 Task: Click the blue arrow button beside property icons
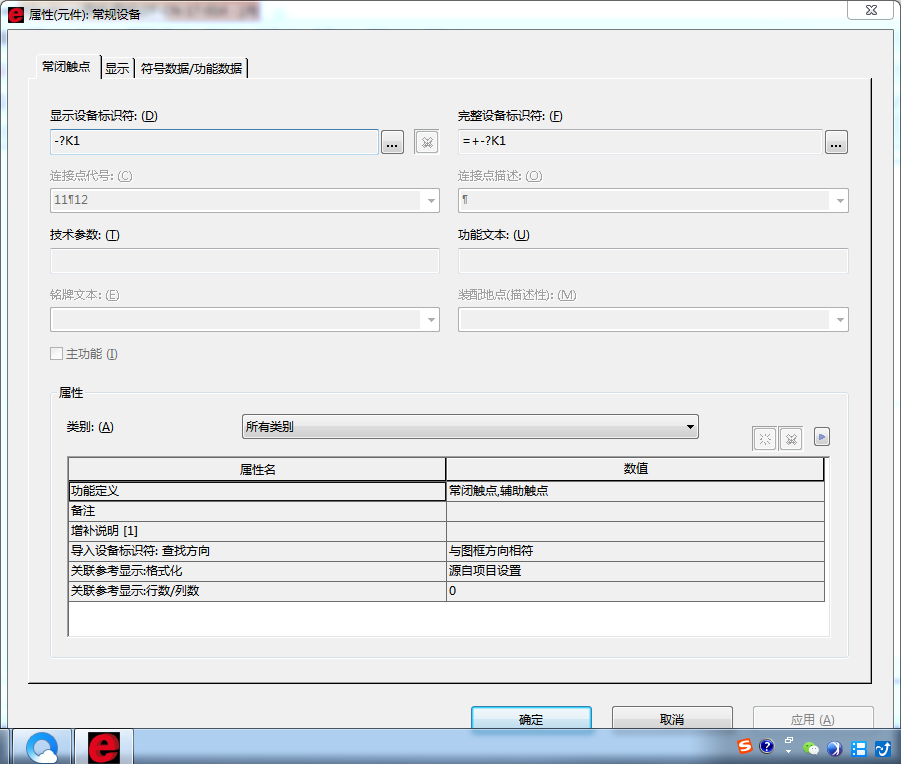(x=821, y=436)
